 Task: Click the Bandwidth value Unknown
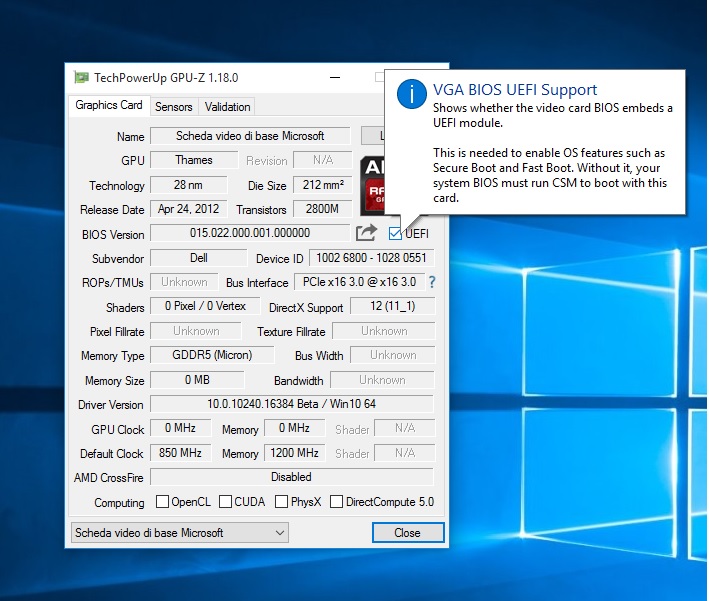[383, 380]
